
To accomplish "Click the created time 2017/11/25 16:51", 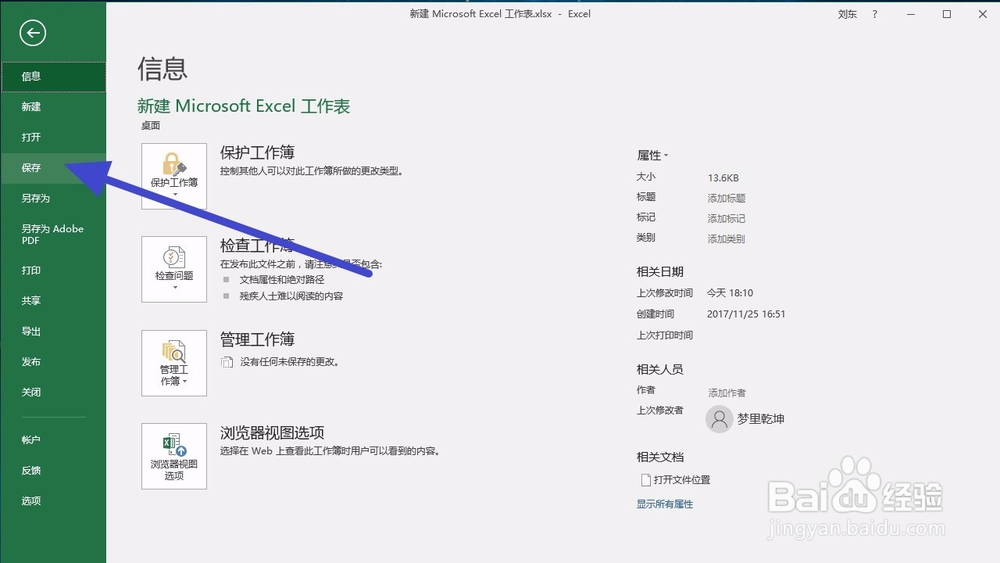I will (x=746, y=314).
